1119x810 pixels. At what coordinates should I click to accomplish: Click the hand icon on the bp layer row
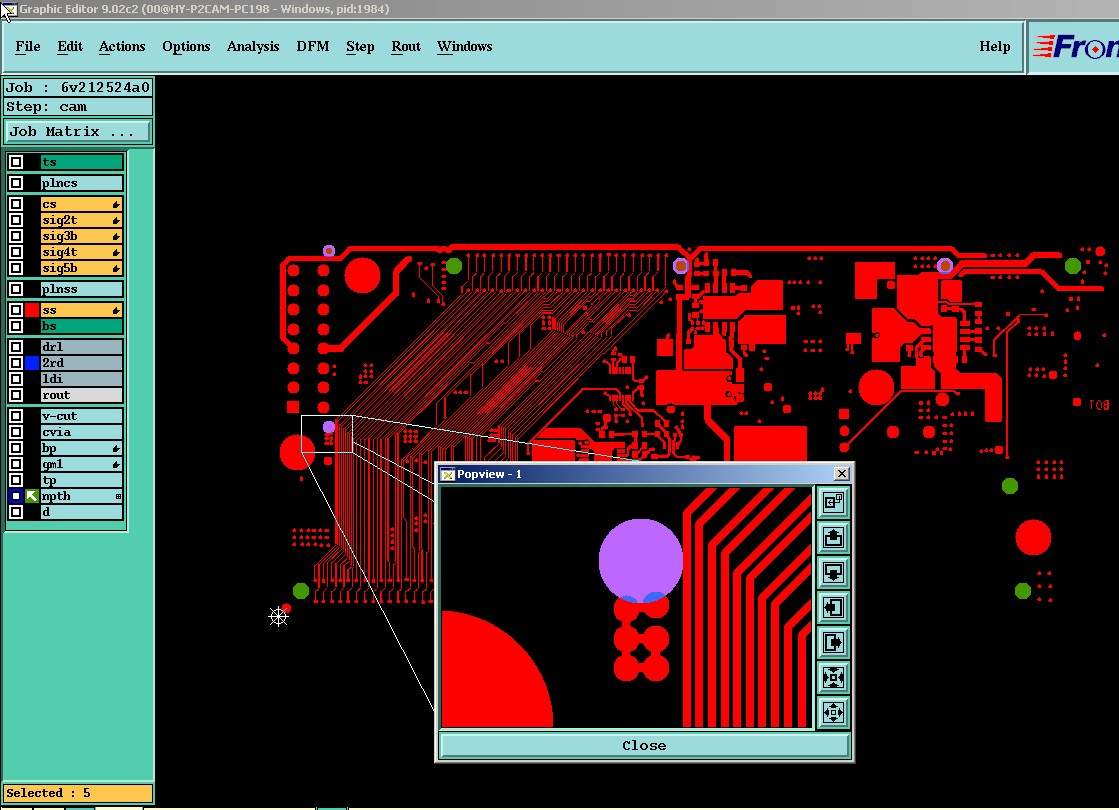(116, 449)
